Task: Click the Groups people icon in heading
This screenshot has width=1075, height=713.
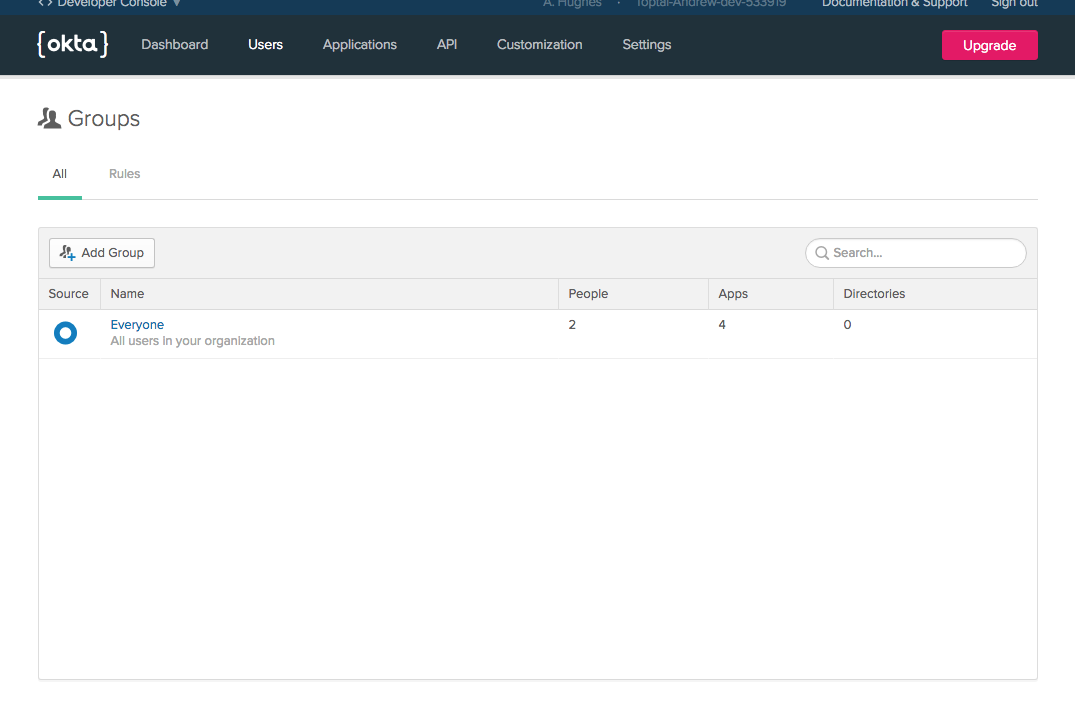Action: [x=49, y=119]
